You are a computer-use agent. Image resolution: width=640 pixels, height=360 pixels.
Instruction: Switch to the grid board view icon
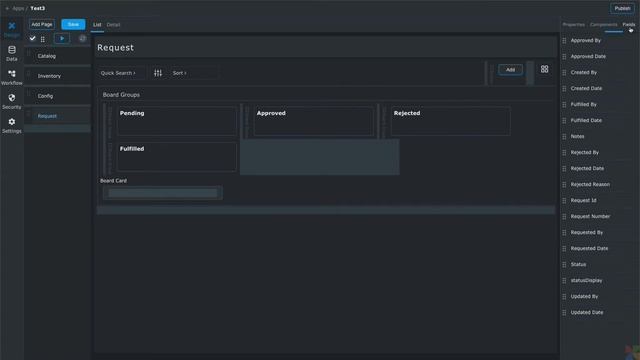click(544, 69)
